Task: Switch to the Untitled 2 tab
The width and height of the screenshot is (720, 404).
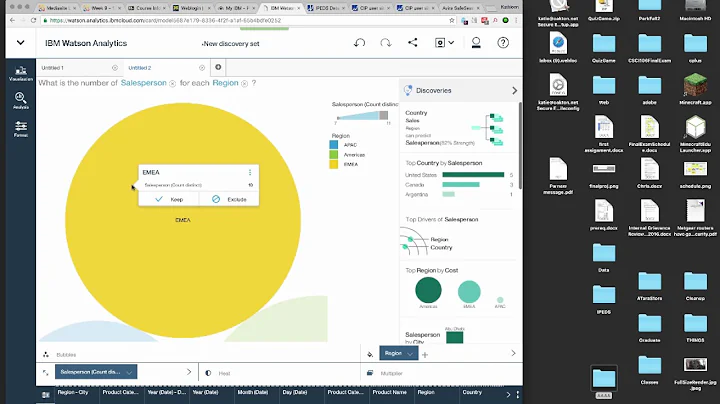Action: (x=140, y=67)
